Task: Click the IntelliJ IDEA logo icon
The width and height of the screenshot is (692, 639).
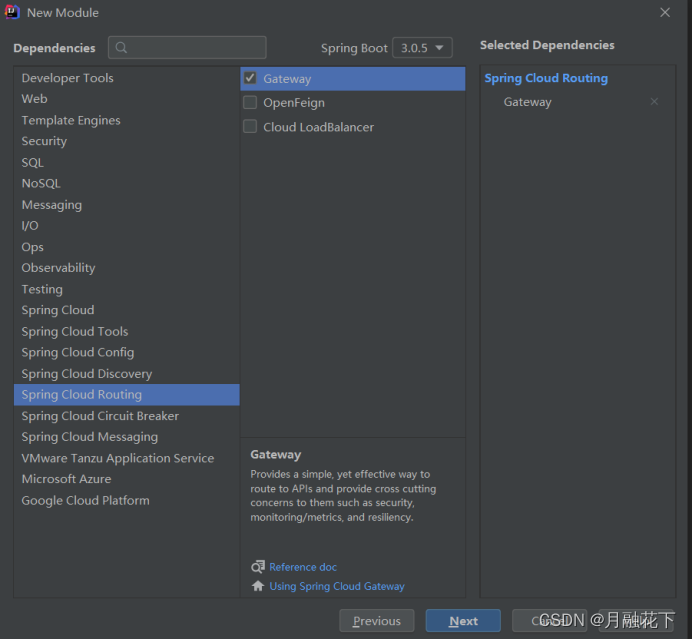Action: [x=12, y=12]
